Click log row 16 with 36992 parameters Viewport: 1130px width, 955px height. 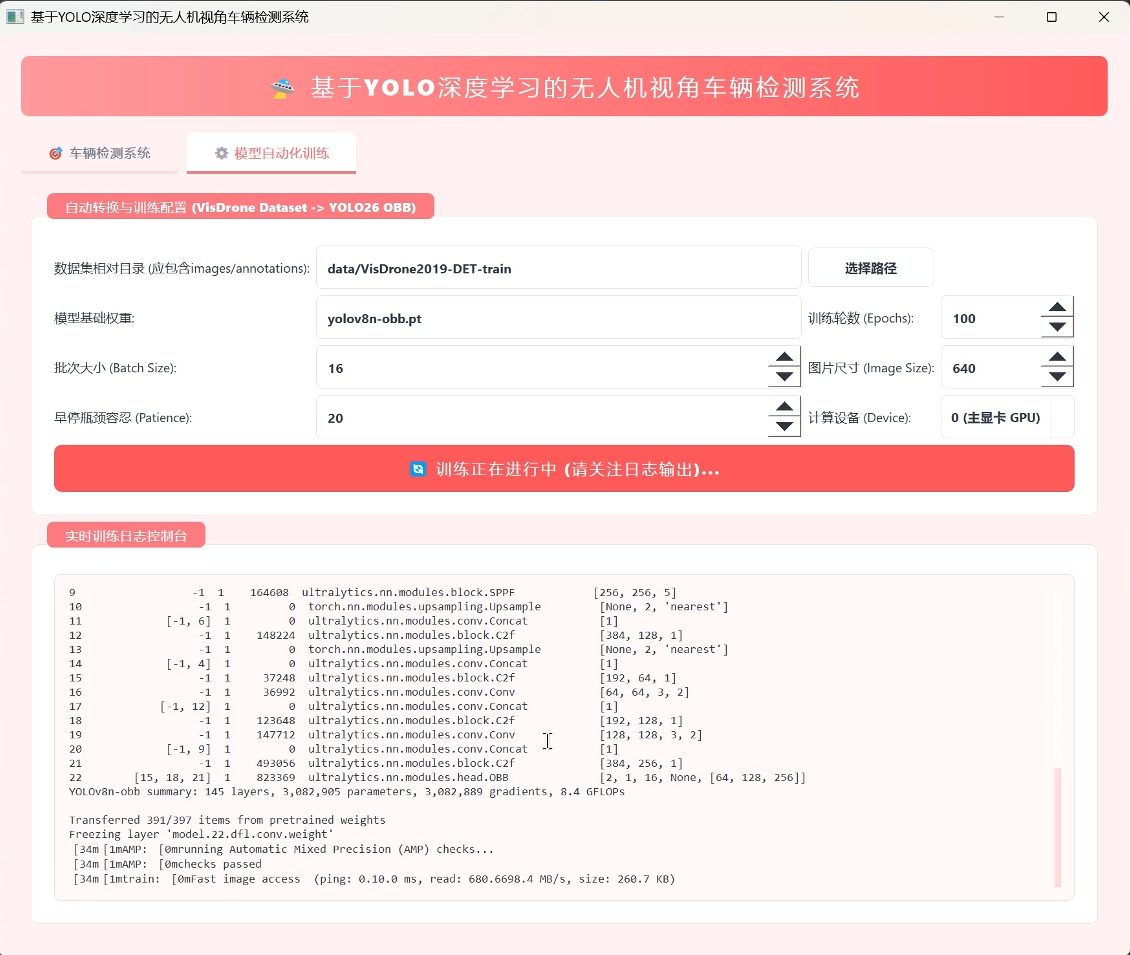click(379, 692)
